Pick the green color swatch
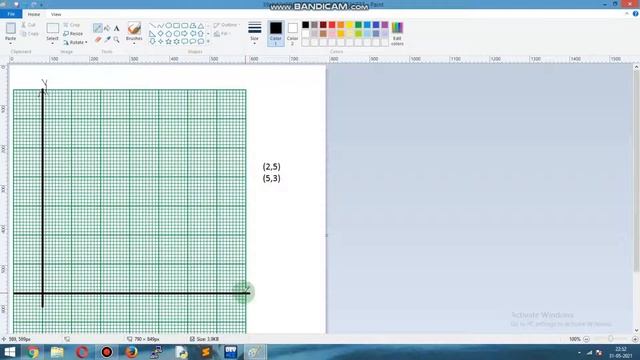Image resolution: width=640 pixels, height=360 pixels. pos(358,25)
